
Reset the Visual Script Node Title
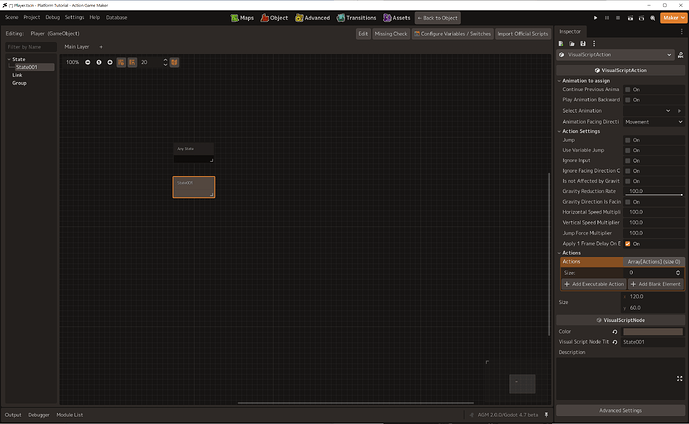click(x=615, y=342)
